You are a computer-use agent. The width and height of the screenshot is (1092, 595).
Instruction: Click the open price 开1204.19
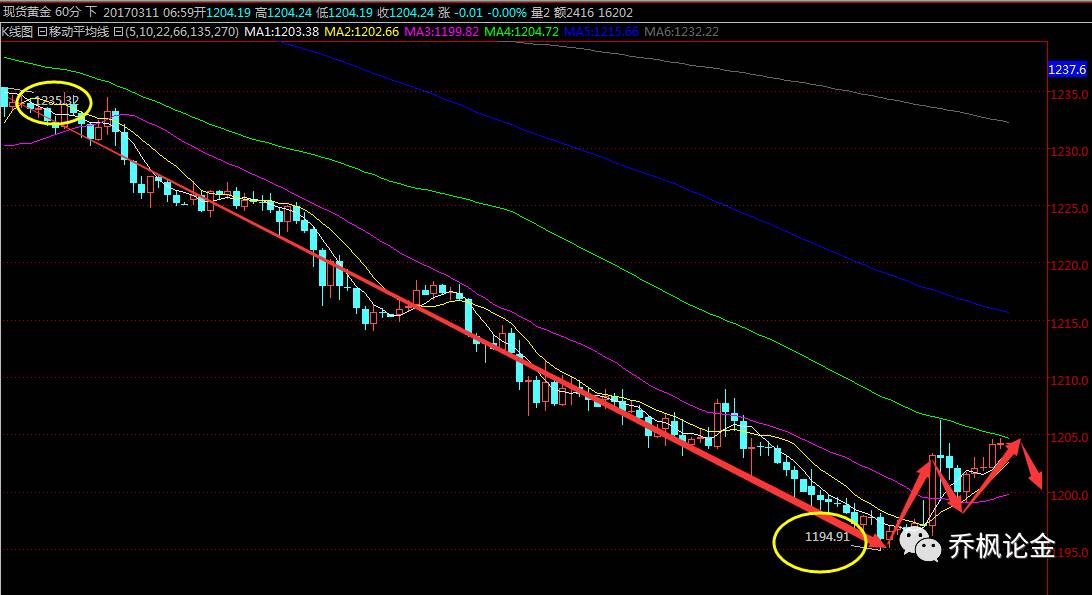click(x=223, y=12)
